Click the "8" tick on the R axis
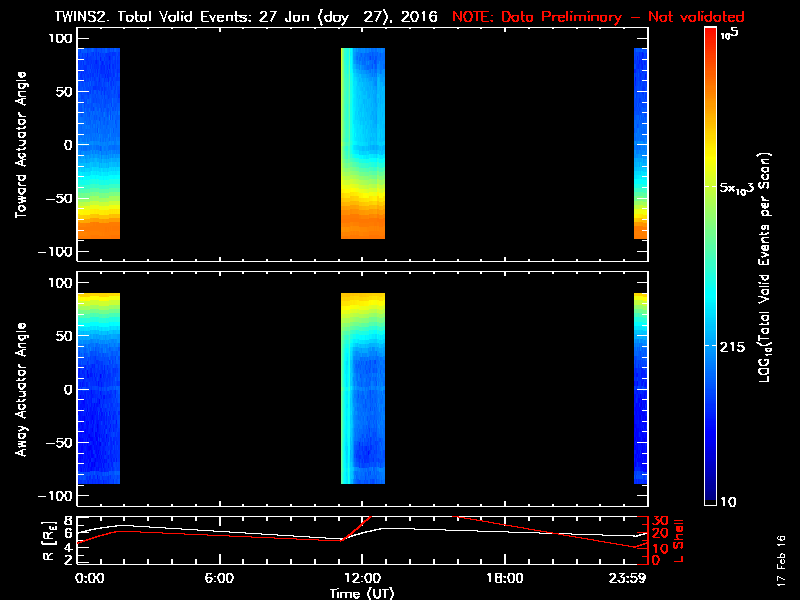800x600 pixels. [67, 521]
